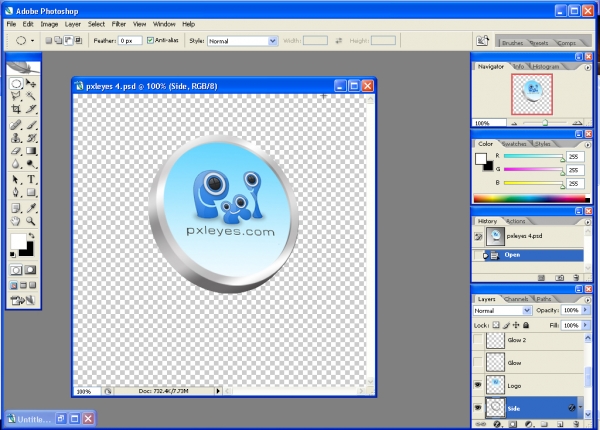Select the Path Selection tool
Image resolution: width=600 pixels, height=430 pixels.
16,179
